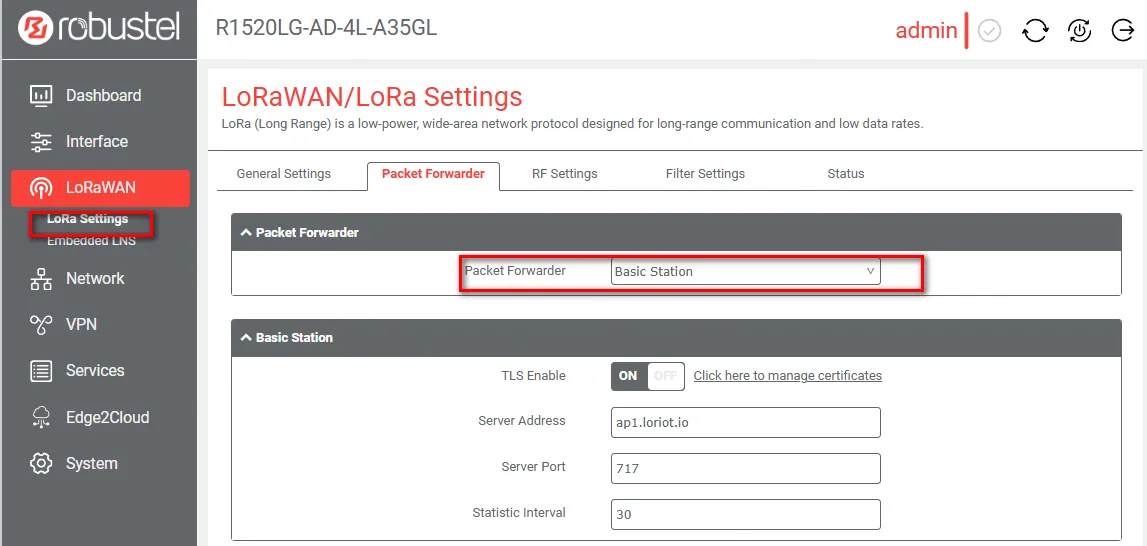The image size is (1147, 546).
Task: Collapse the Basic Station section
Action: tap(245, 338)
